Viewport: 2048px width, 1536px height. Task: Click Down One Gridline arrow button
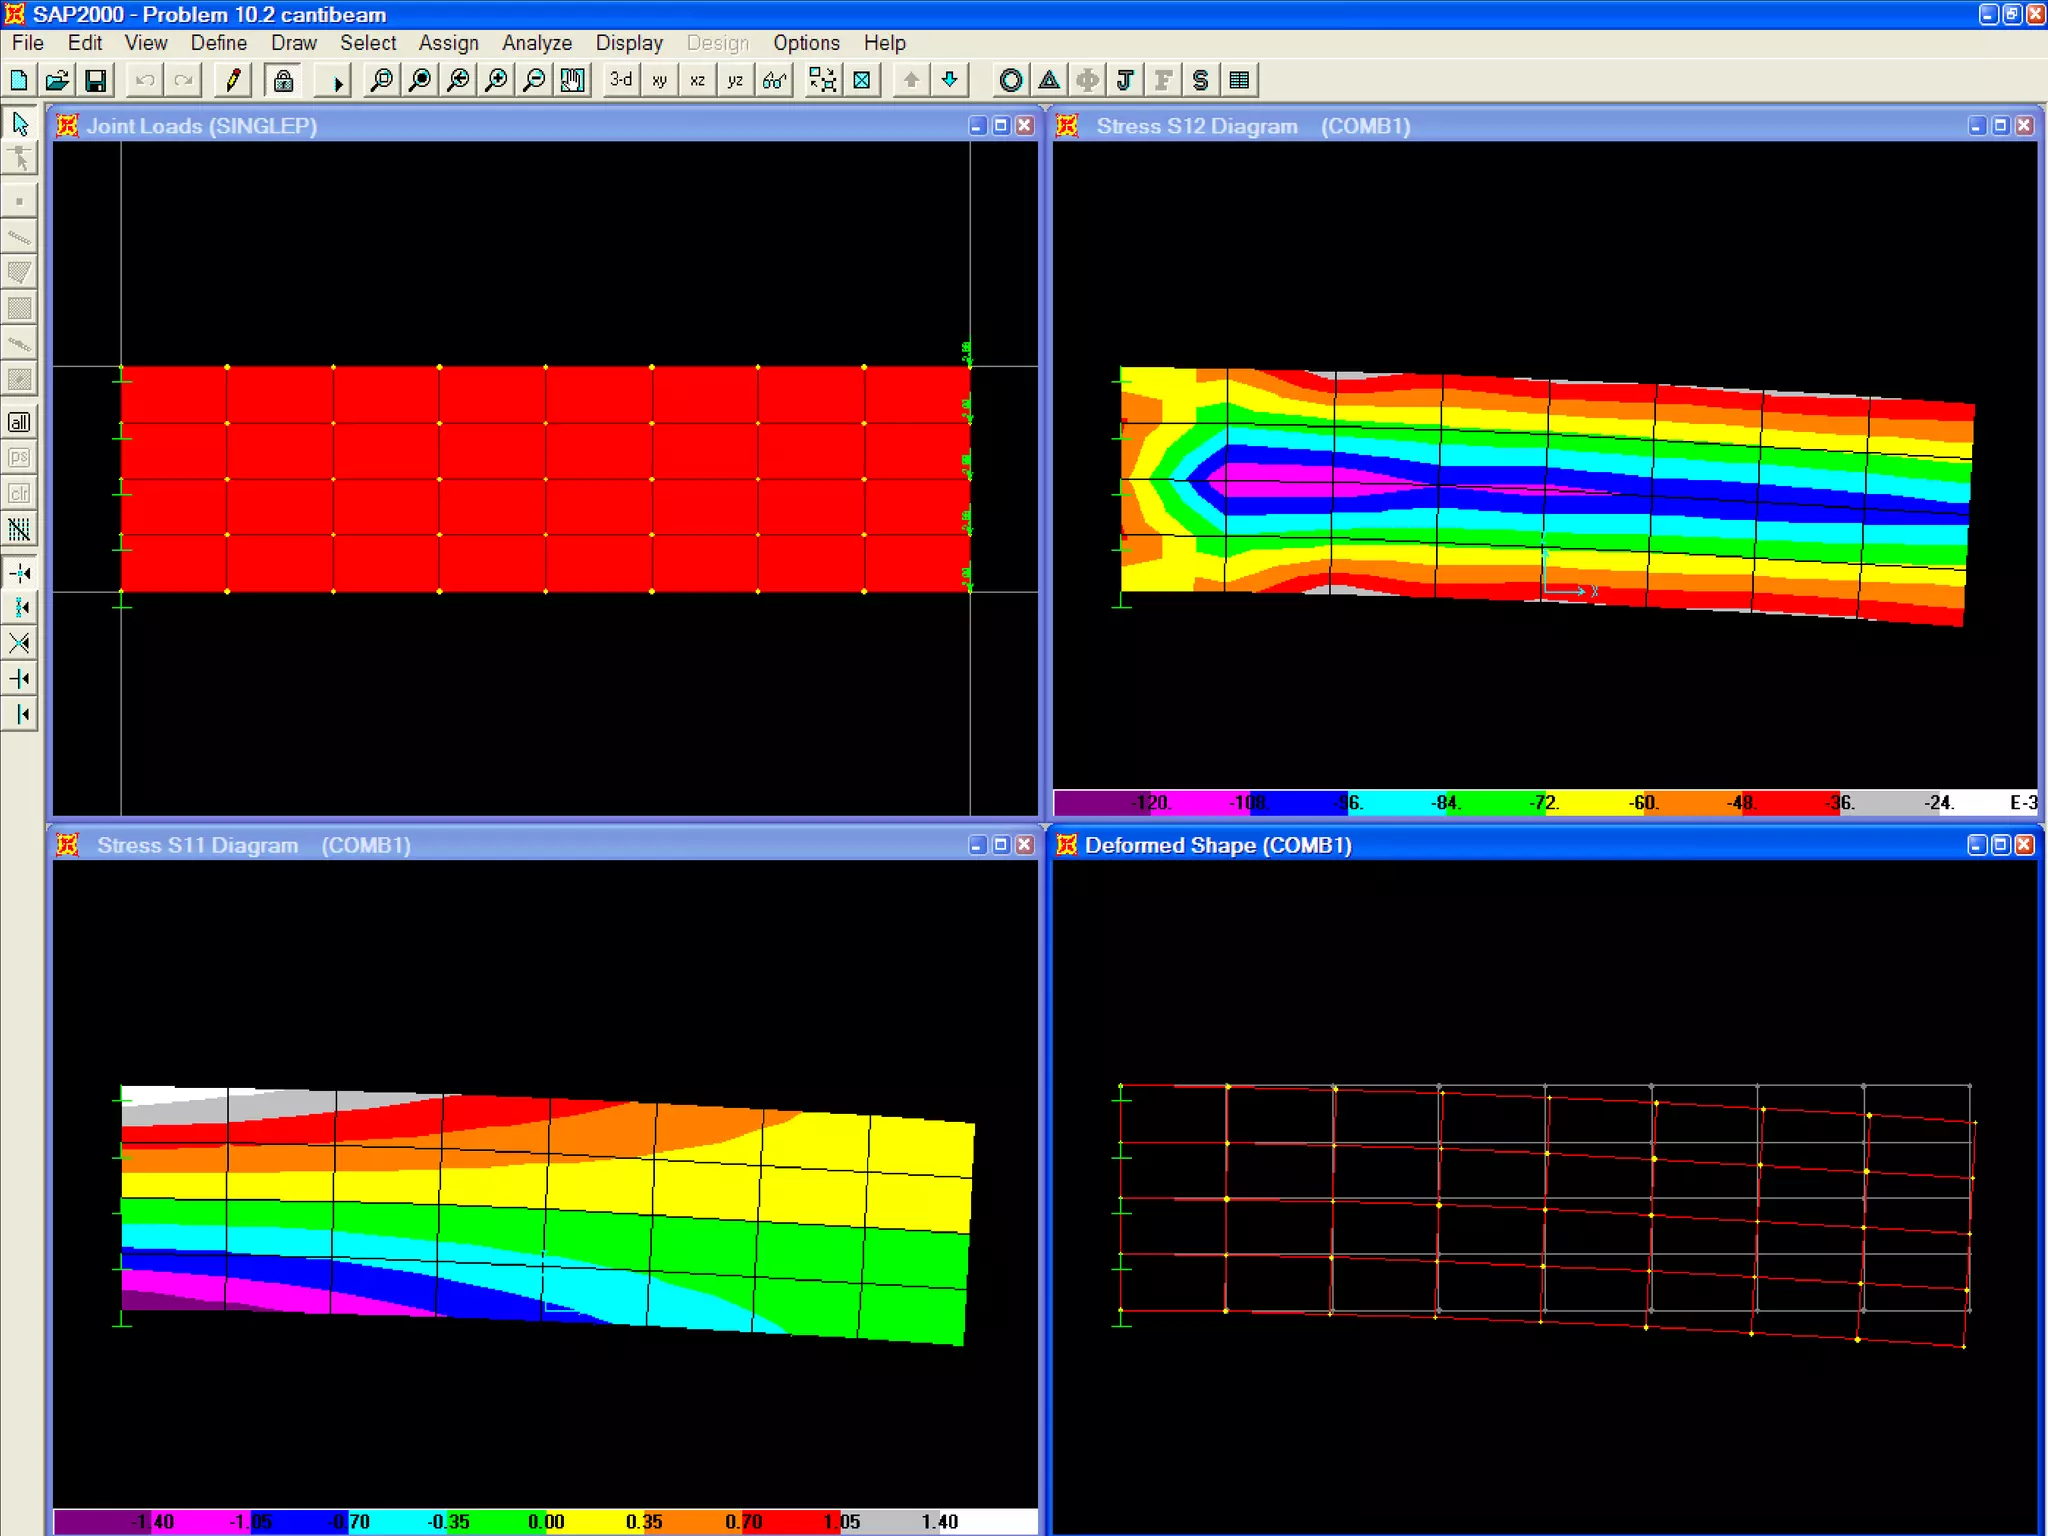[949, 80]
